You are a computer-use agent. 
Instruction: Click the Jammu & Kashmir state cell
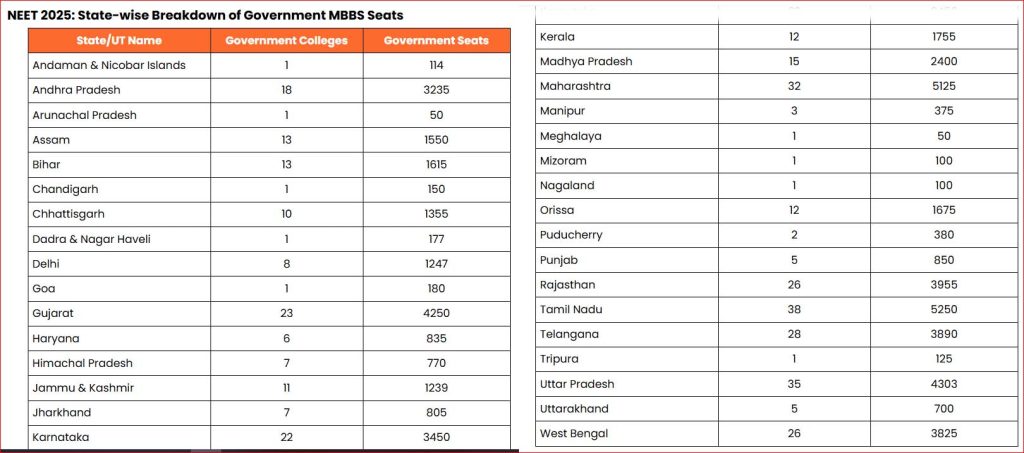point(83,388)
